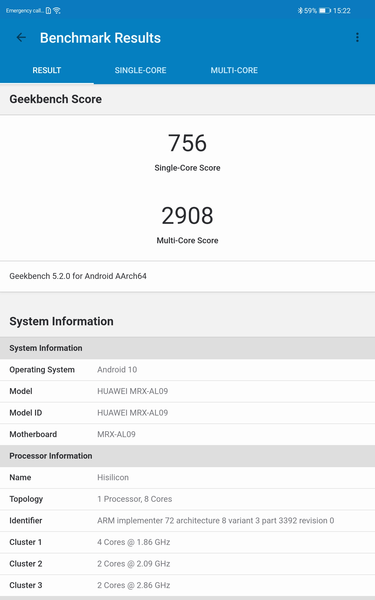Tap the Operating System Android 10 row
375x600 pixels.
point(188,370)
